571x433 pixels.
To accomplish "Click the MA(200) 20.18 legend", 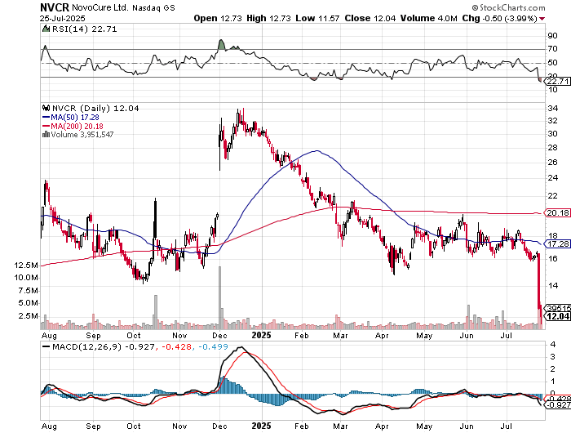I will pos(73,126).
